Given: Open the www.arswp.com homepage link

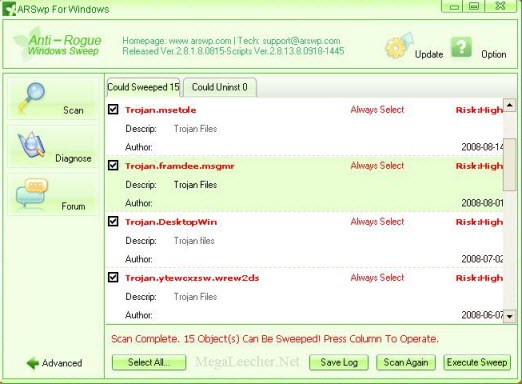Looking at the screenshot, I should (200, 41).
